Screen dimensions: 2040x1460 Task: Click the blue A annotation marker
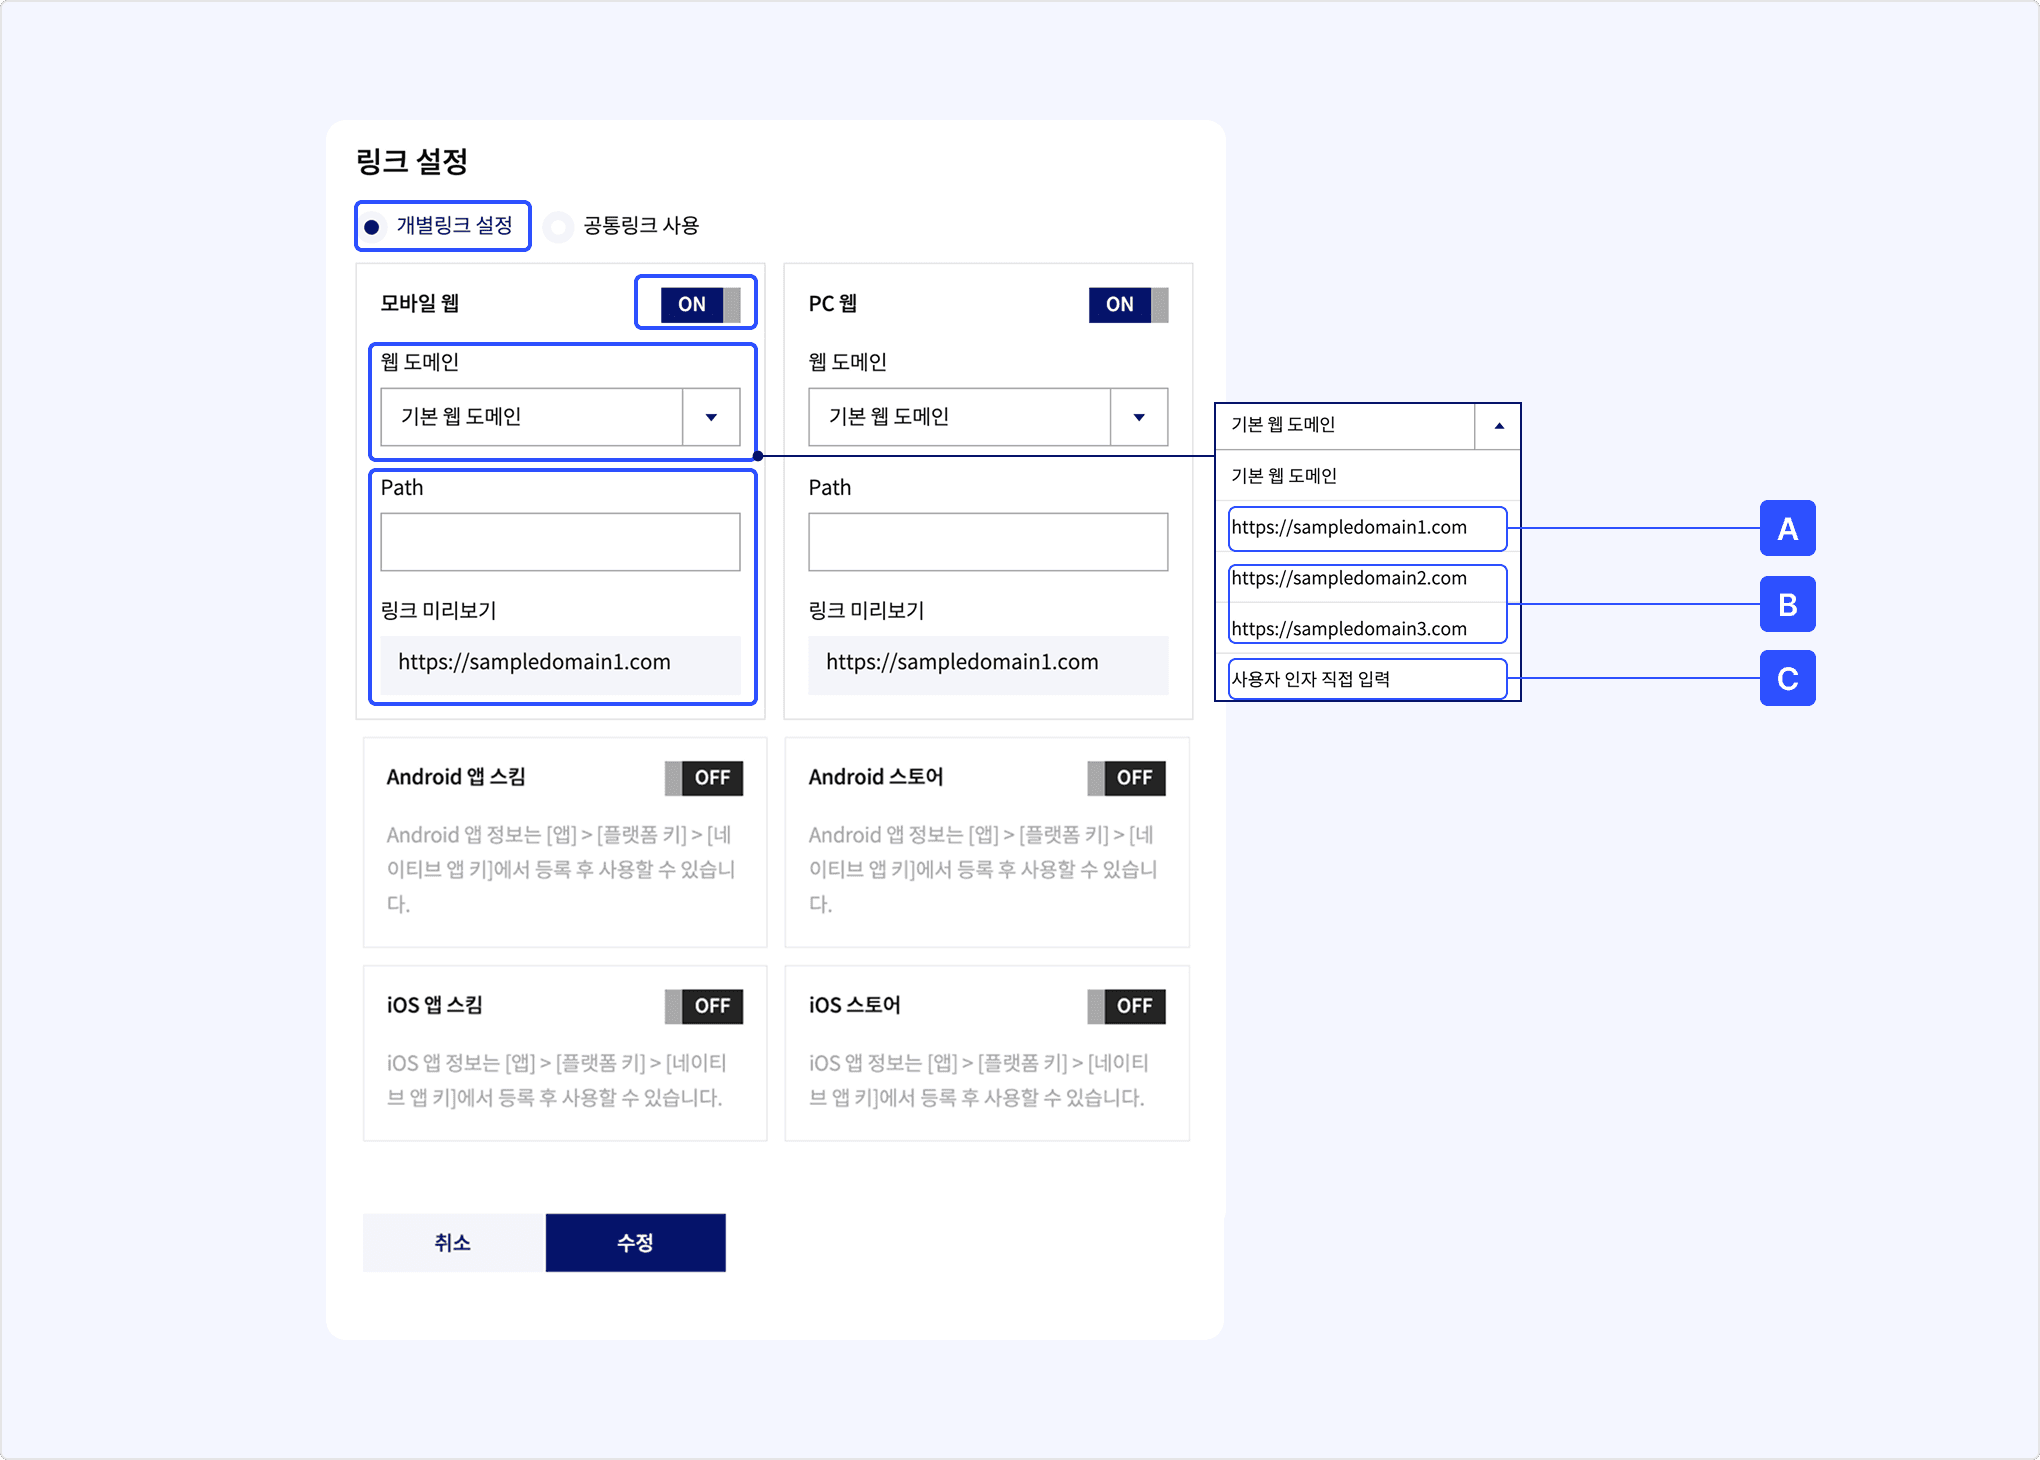[1787, 528]
